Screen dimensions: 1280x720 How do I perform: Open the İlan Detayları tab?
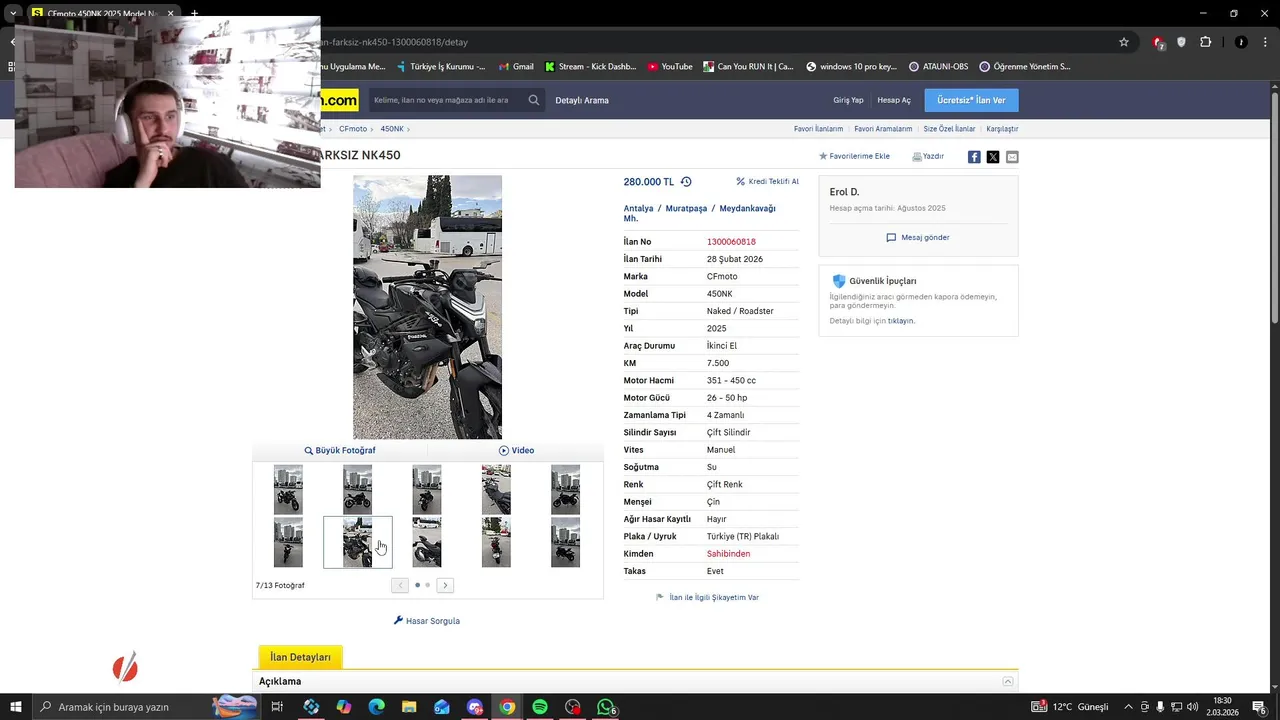tap(300, 657)
